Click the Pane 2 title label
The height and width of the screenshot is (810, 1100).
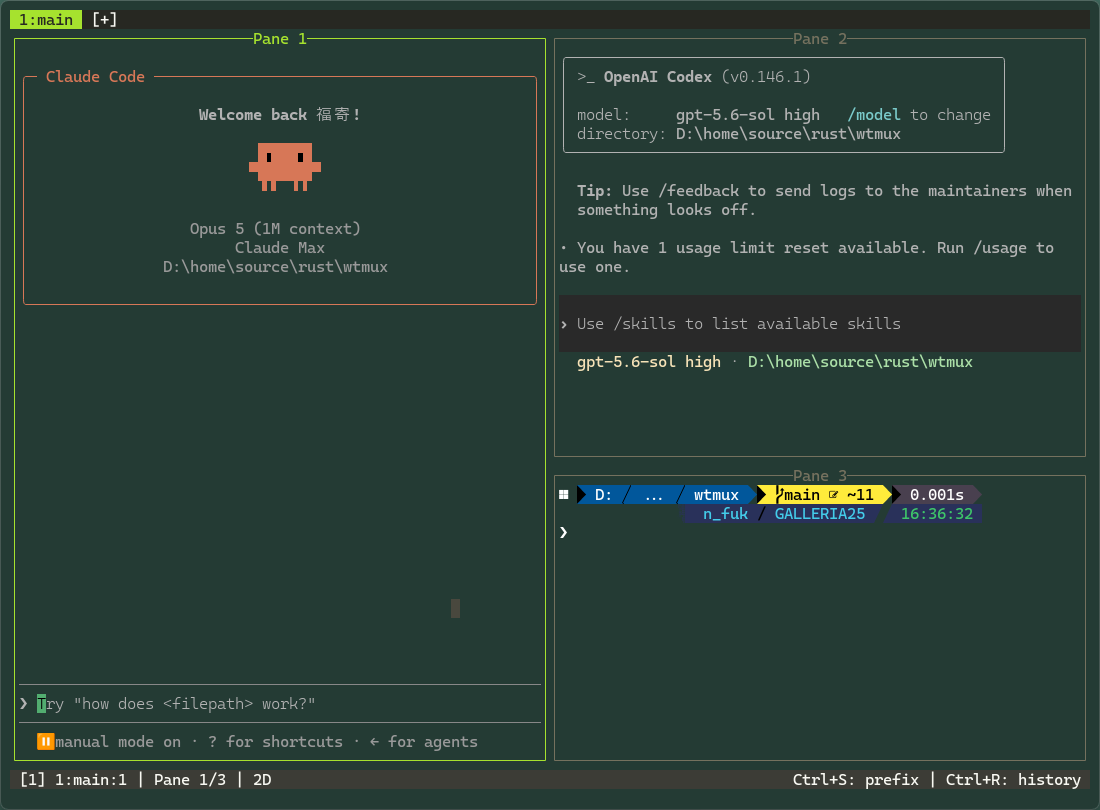tap(819, 39)
